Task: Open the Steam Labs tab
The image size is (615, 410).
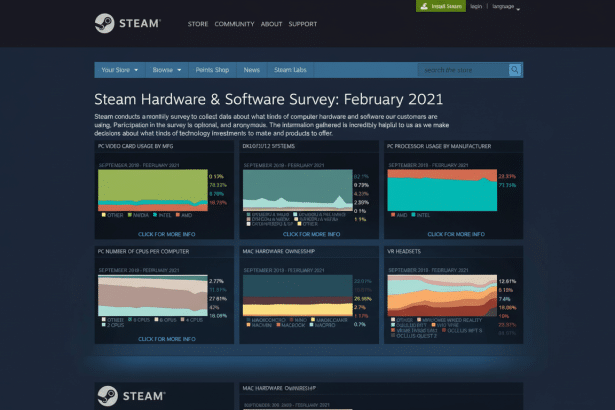Action: coord(290,70)
